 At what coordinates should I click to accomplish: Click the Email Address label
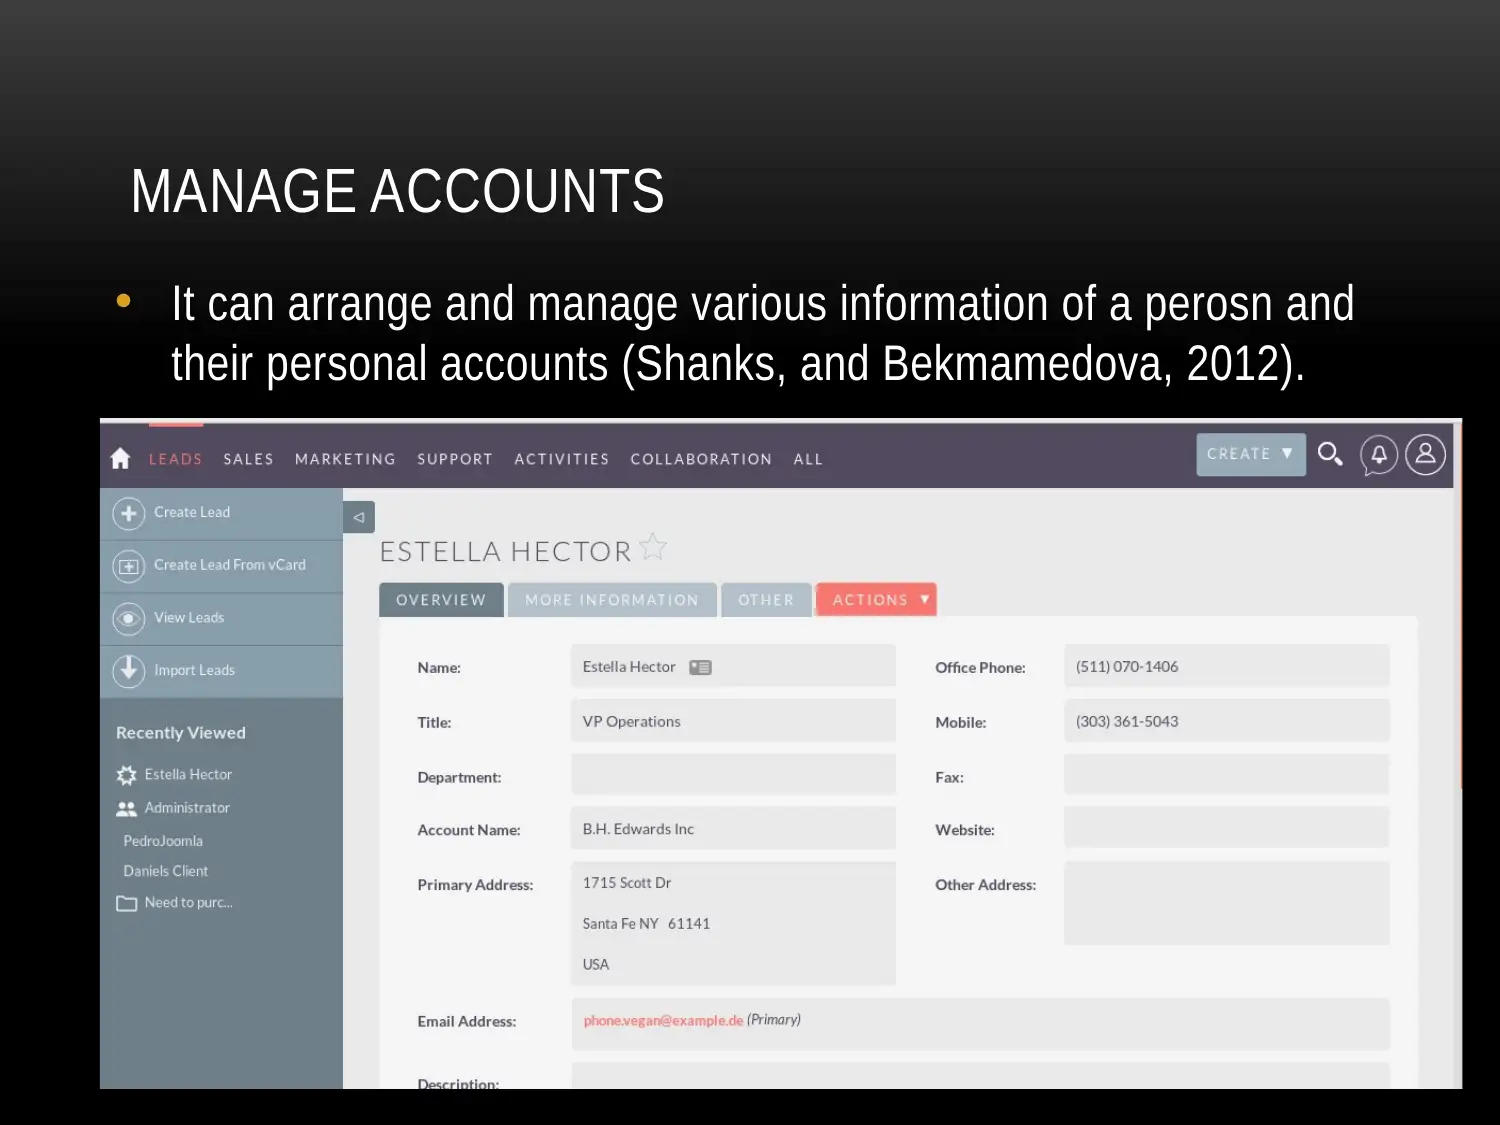467,1021
